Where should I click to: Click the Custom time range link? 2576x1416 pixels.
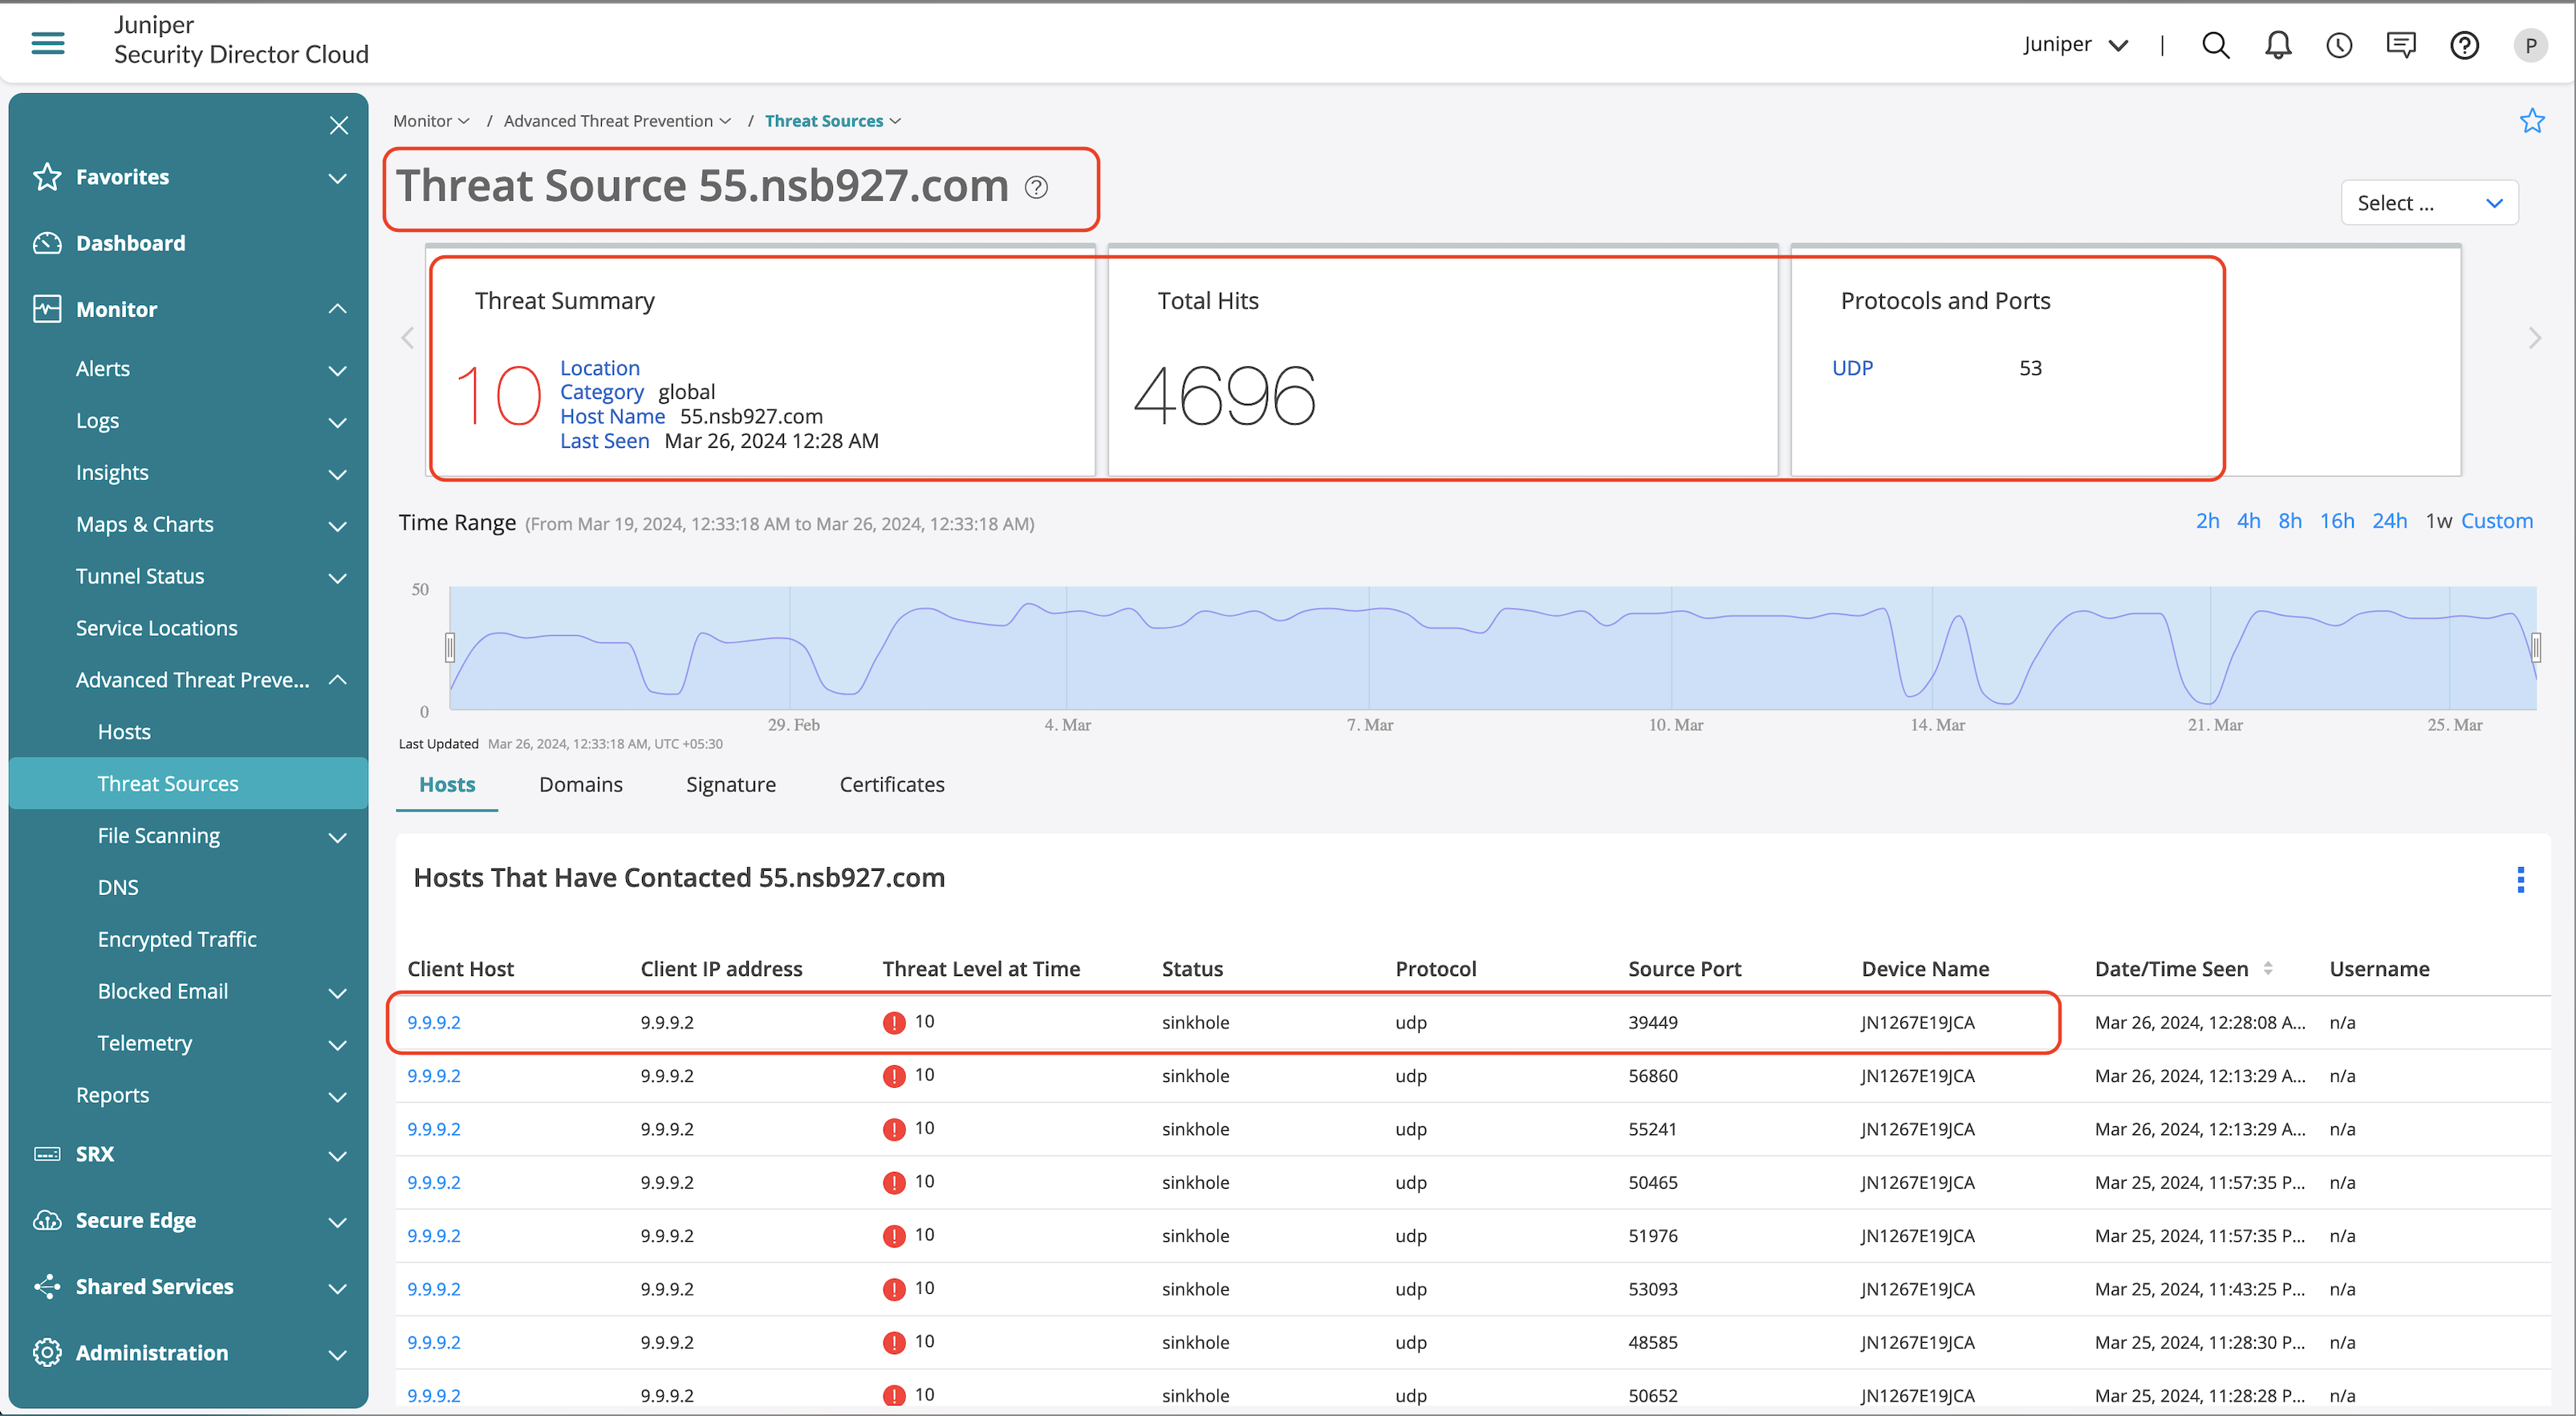(x=2496, y=521)
